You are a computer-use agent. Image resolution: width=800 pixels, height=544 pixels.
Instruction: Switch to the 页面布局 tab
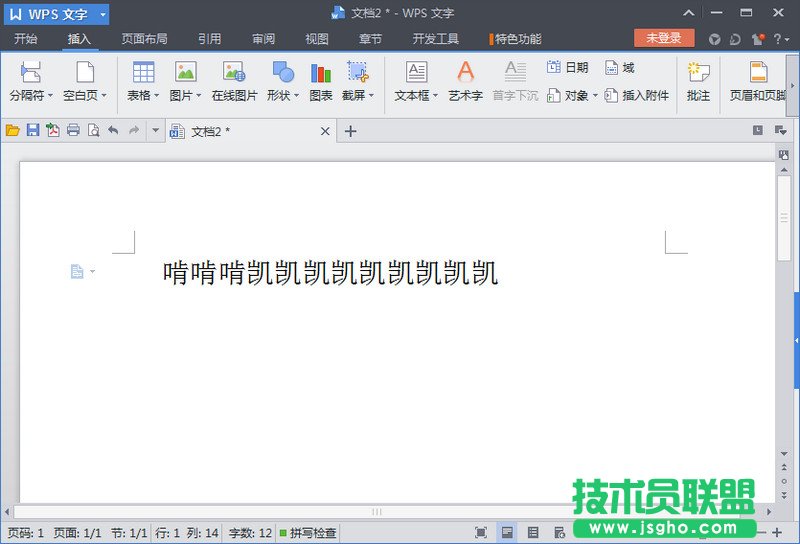[x=144, y=39]
